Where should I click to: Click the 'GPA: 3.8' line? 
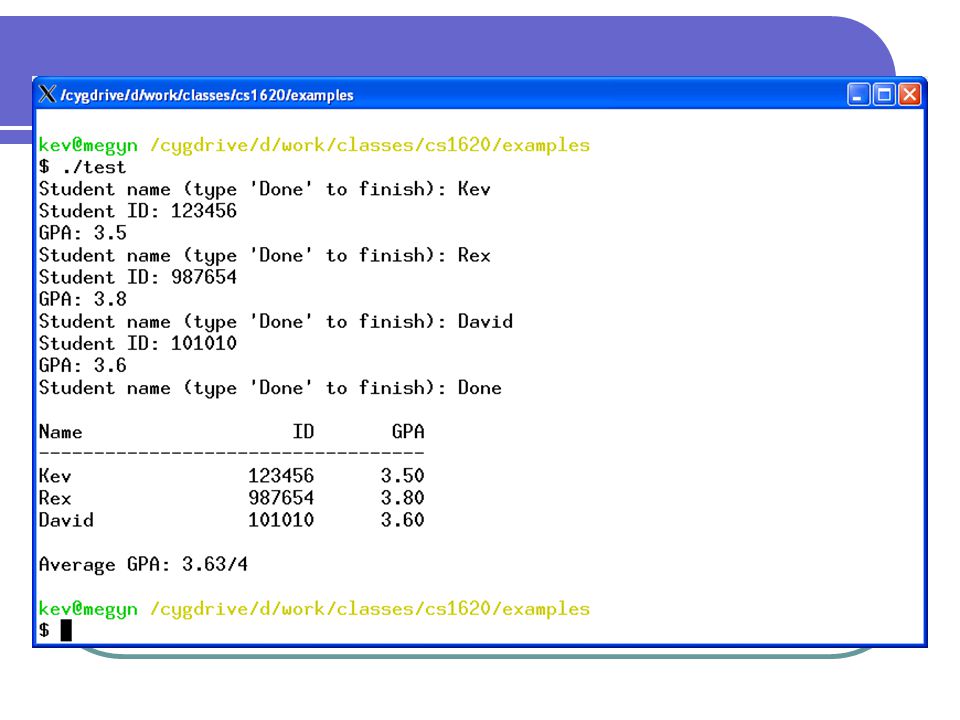click(x=83, y=299)
